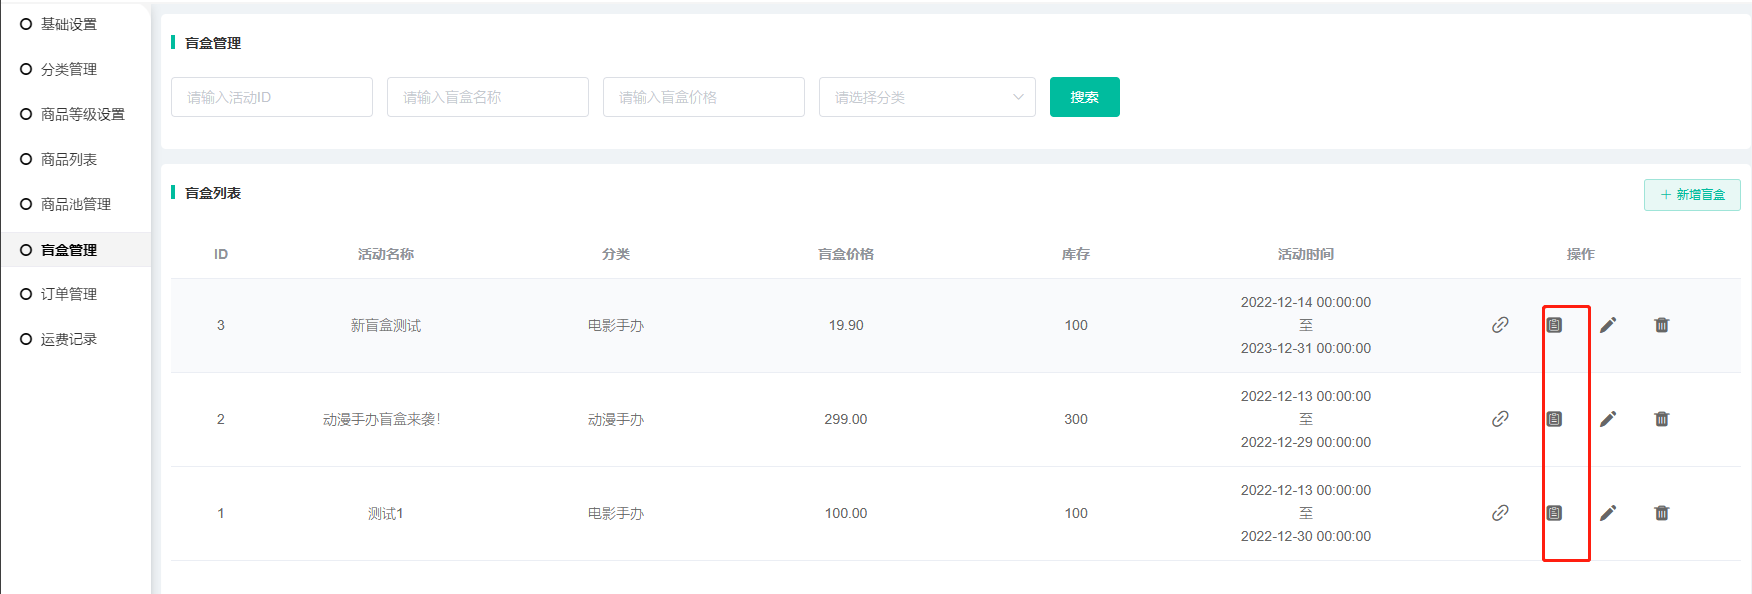
Task: Edit the 新盲盒测试 blind box with pencil icon
Action: (1608, 325)
